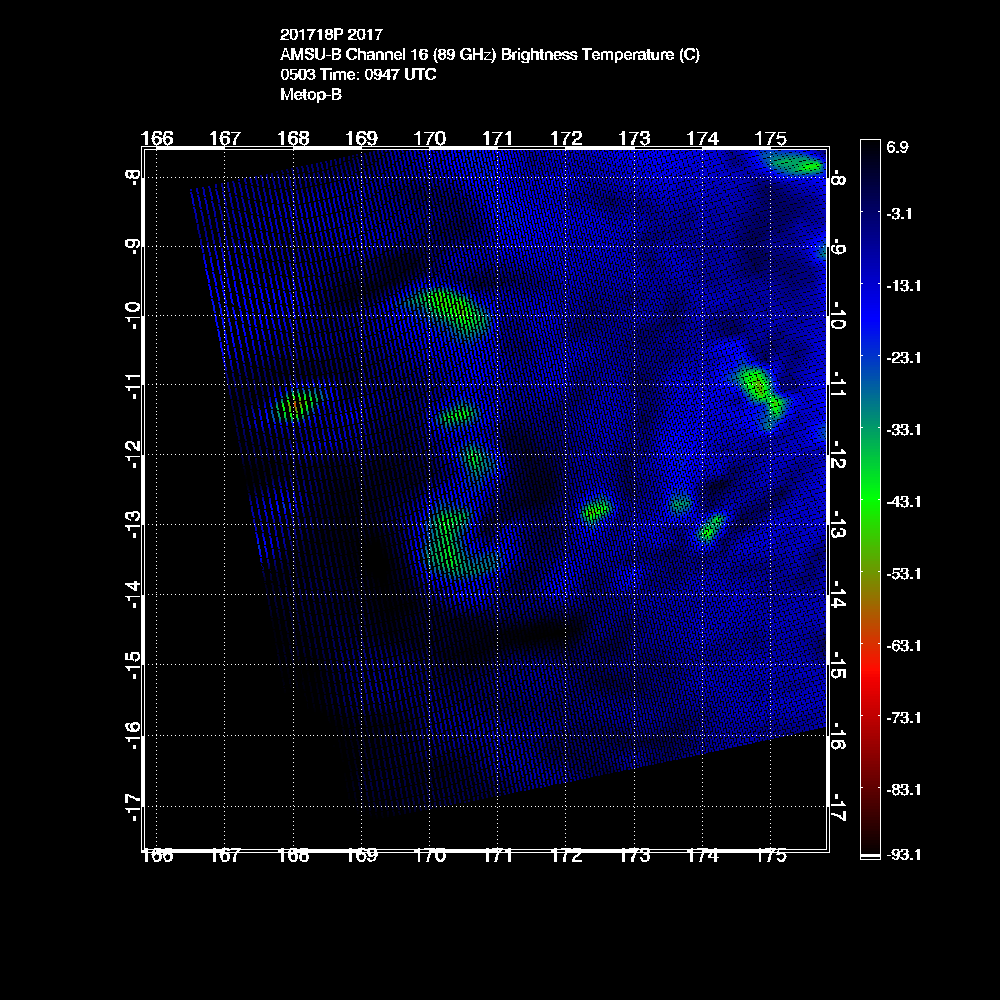This screenshot has width=1000, height=1000.
Task: Click the '0503 Time: 0947 UTC' text
Action: [358, 75]
